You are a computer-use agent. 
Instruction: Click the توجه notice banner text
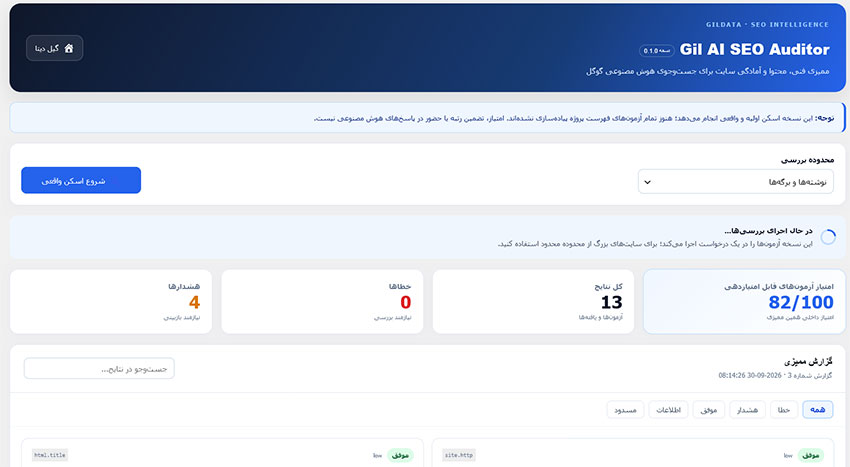pos(574,118)
